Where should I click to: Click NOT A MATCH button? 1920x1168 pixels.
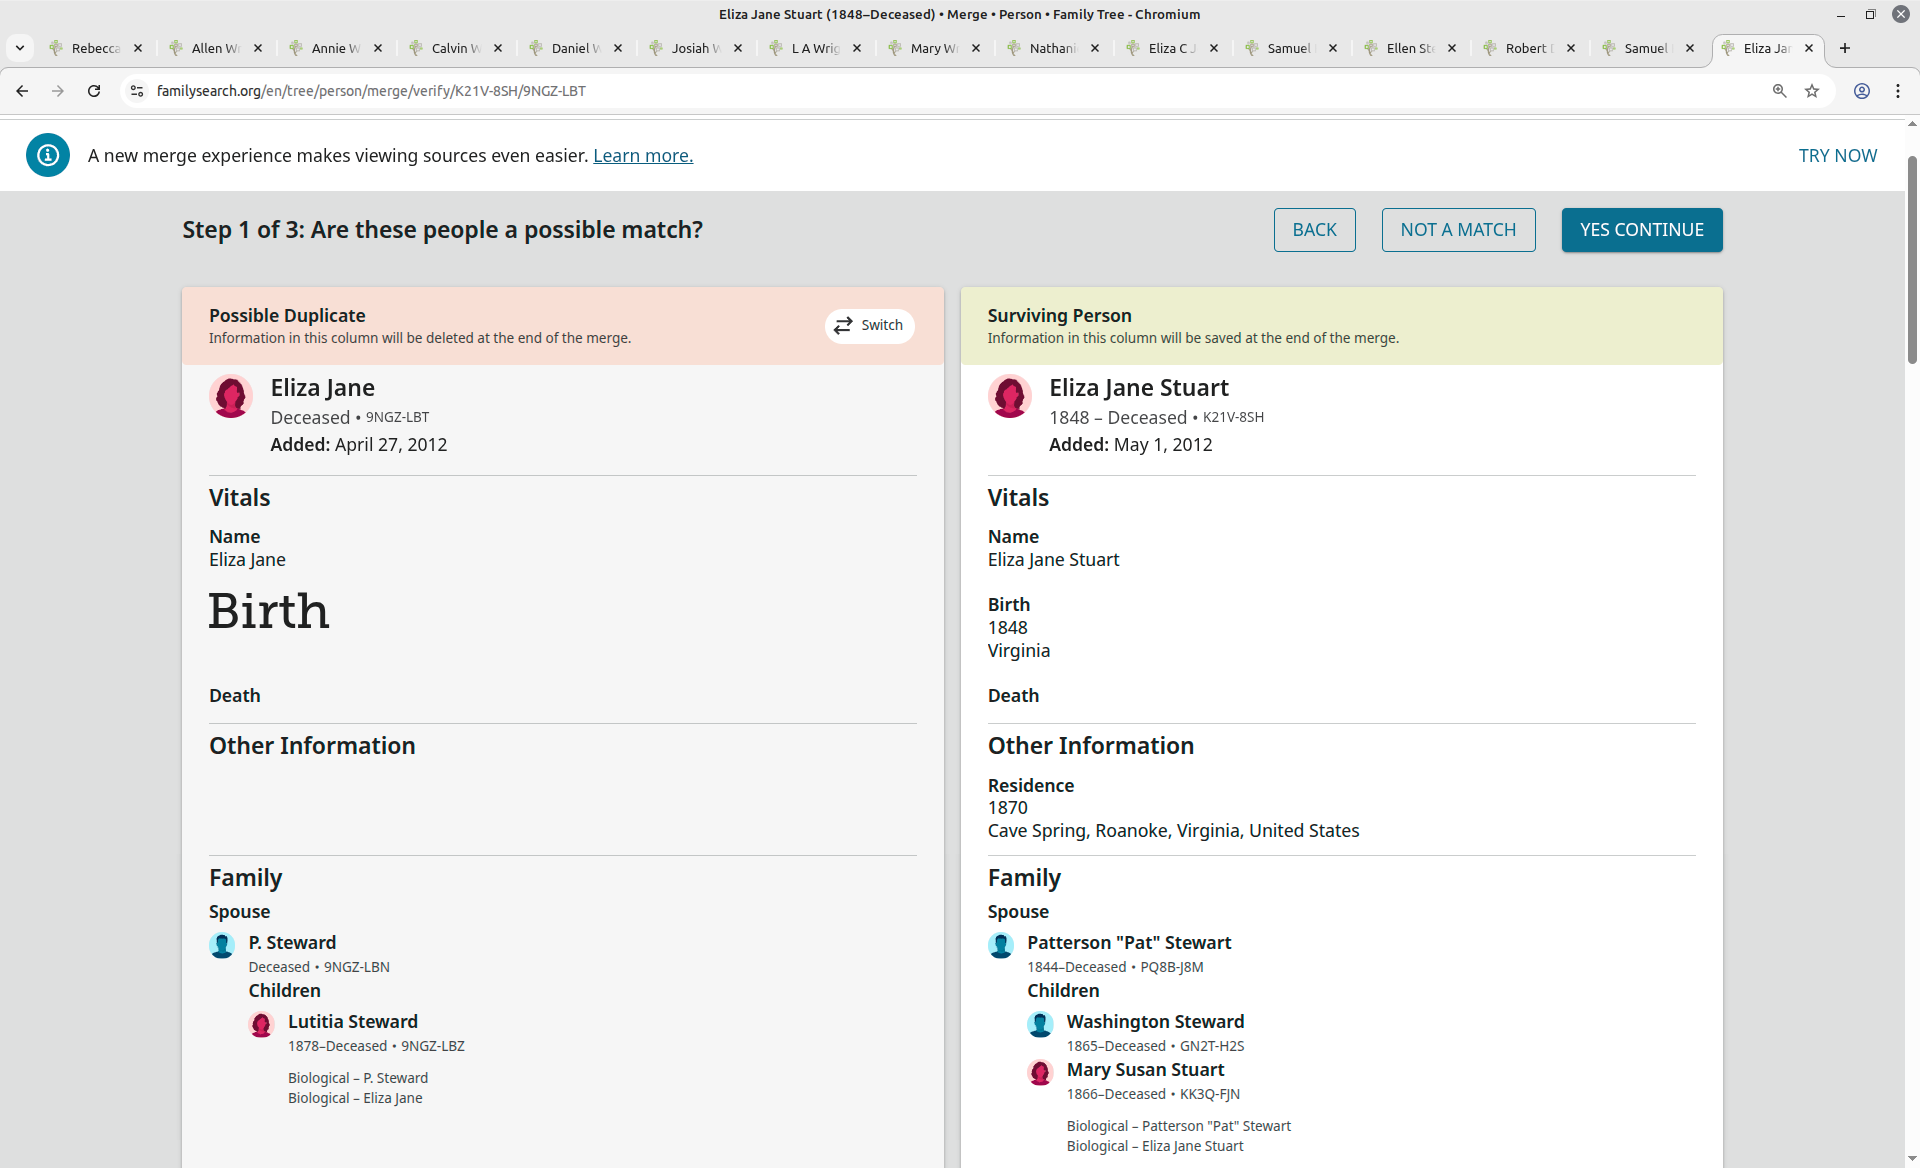(1458, 230)
